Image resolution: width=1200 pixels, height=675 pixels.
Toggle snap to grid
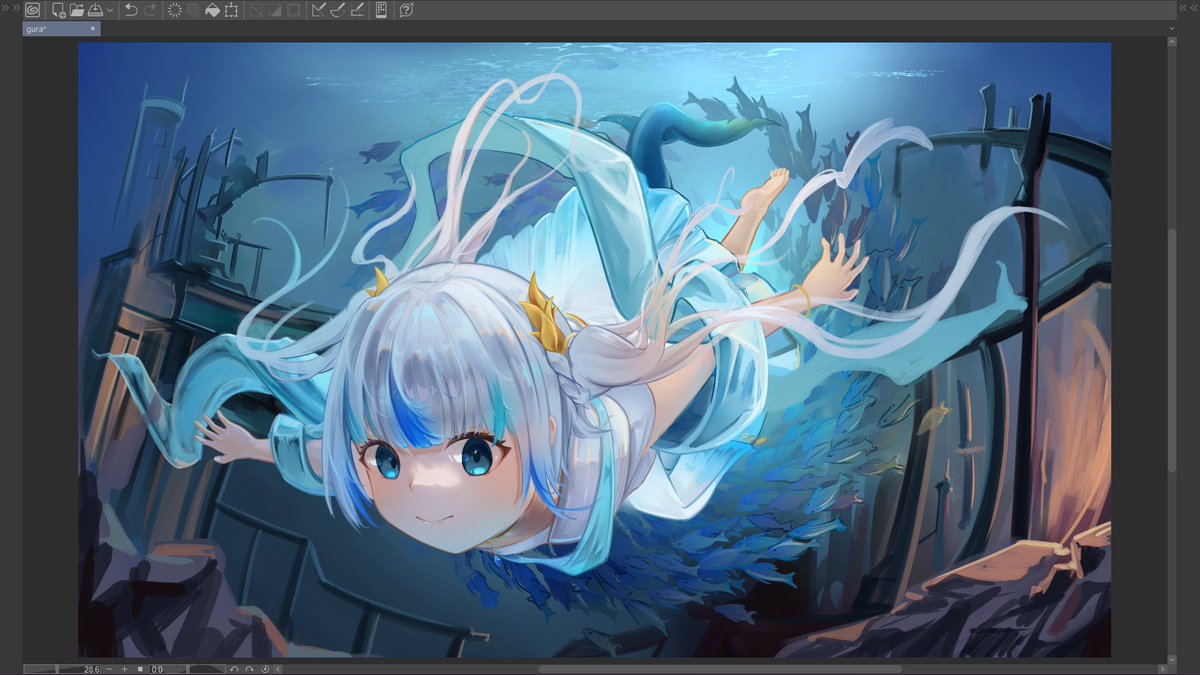(357, 10)
